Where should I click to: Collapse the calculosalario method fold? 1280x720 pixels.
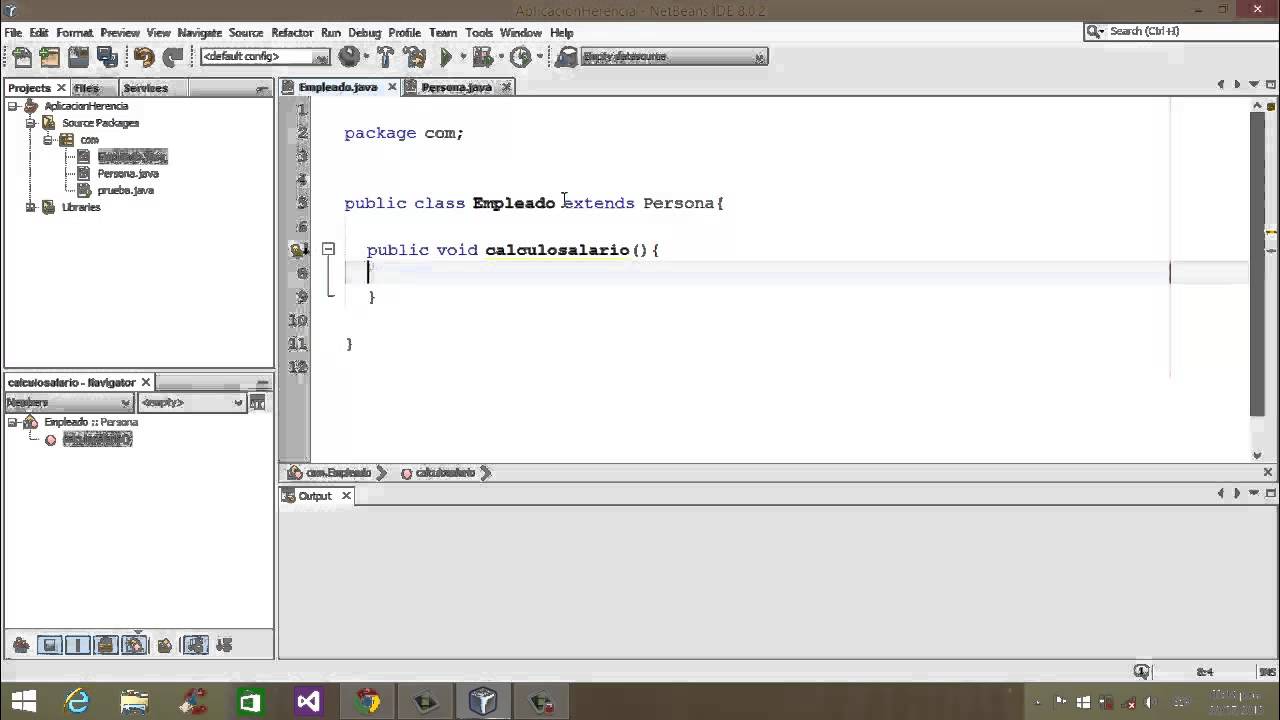[x=328, y=249]
